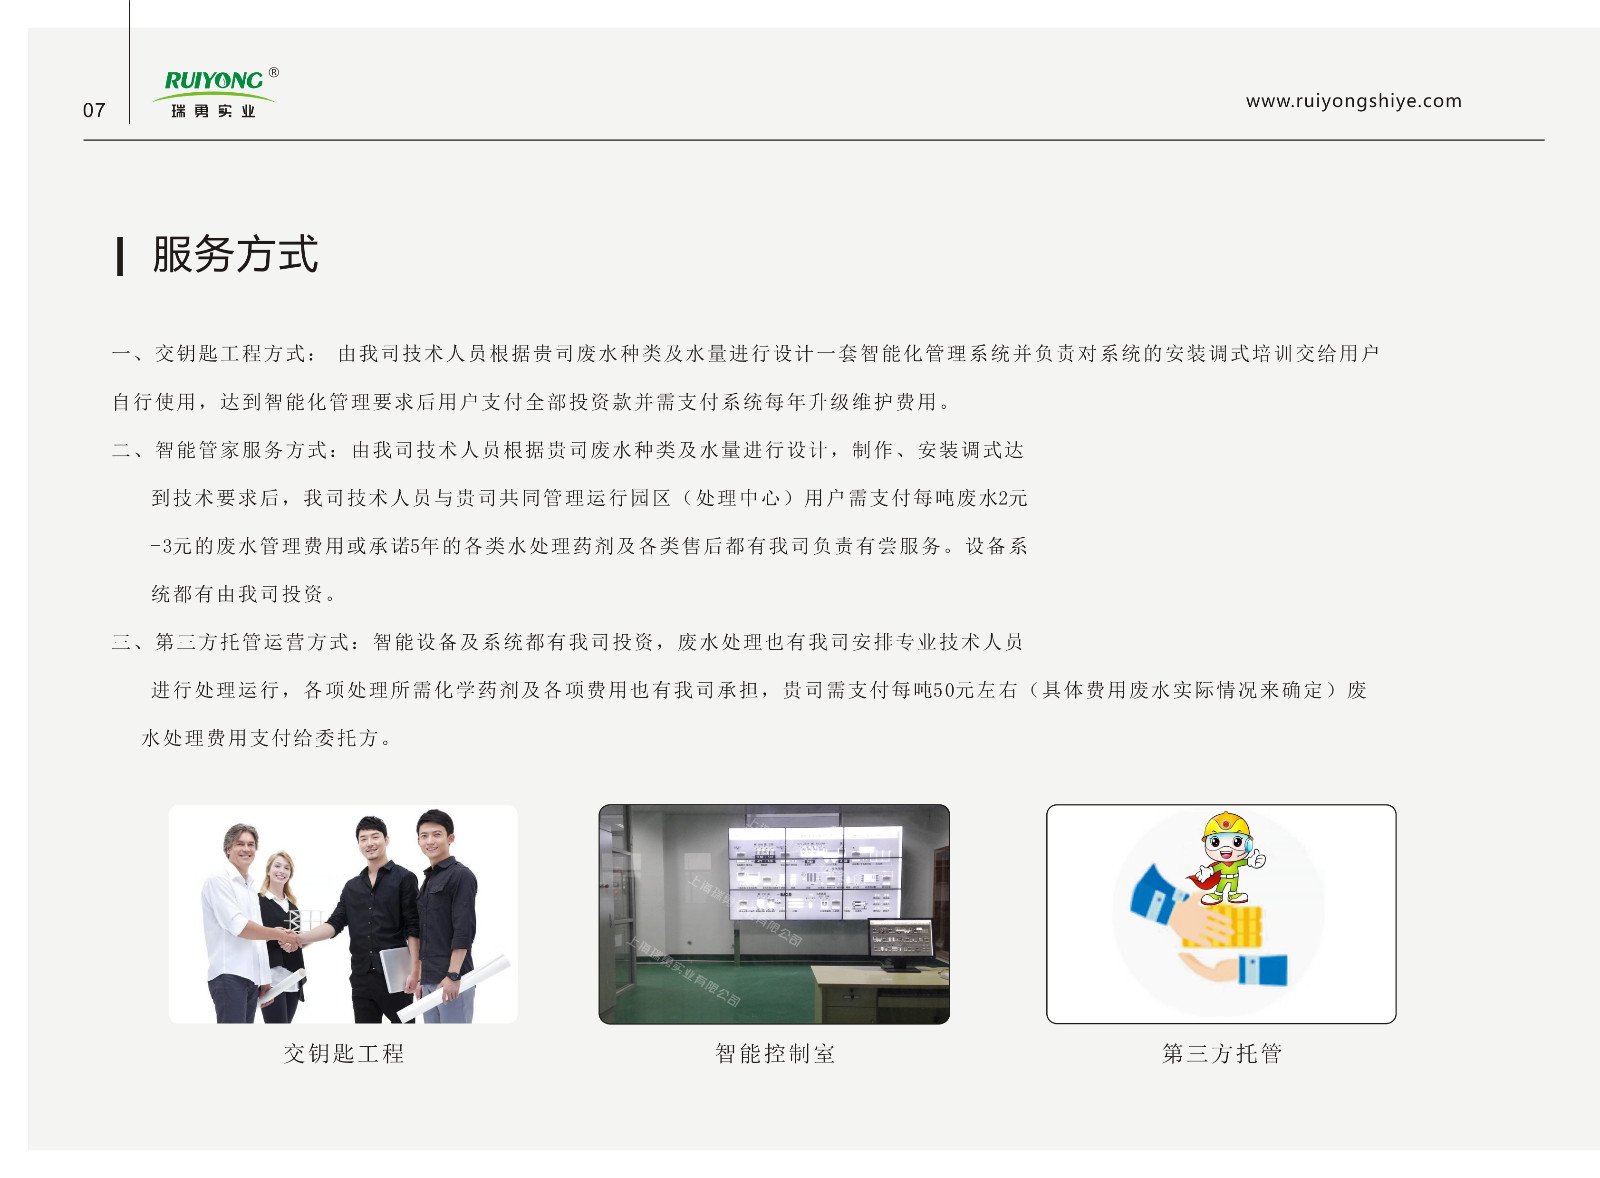Click the line starting 自行使用，达到智能化管理

[x=532, y=402]
